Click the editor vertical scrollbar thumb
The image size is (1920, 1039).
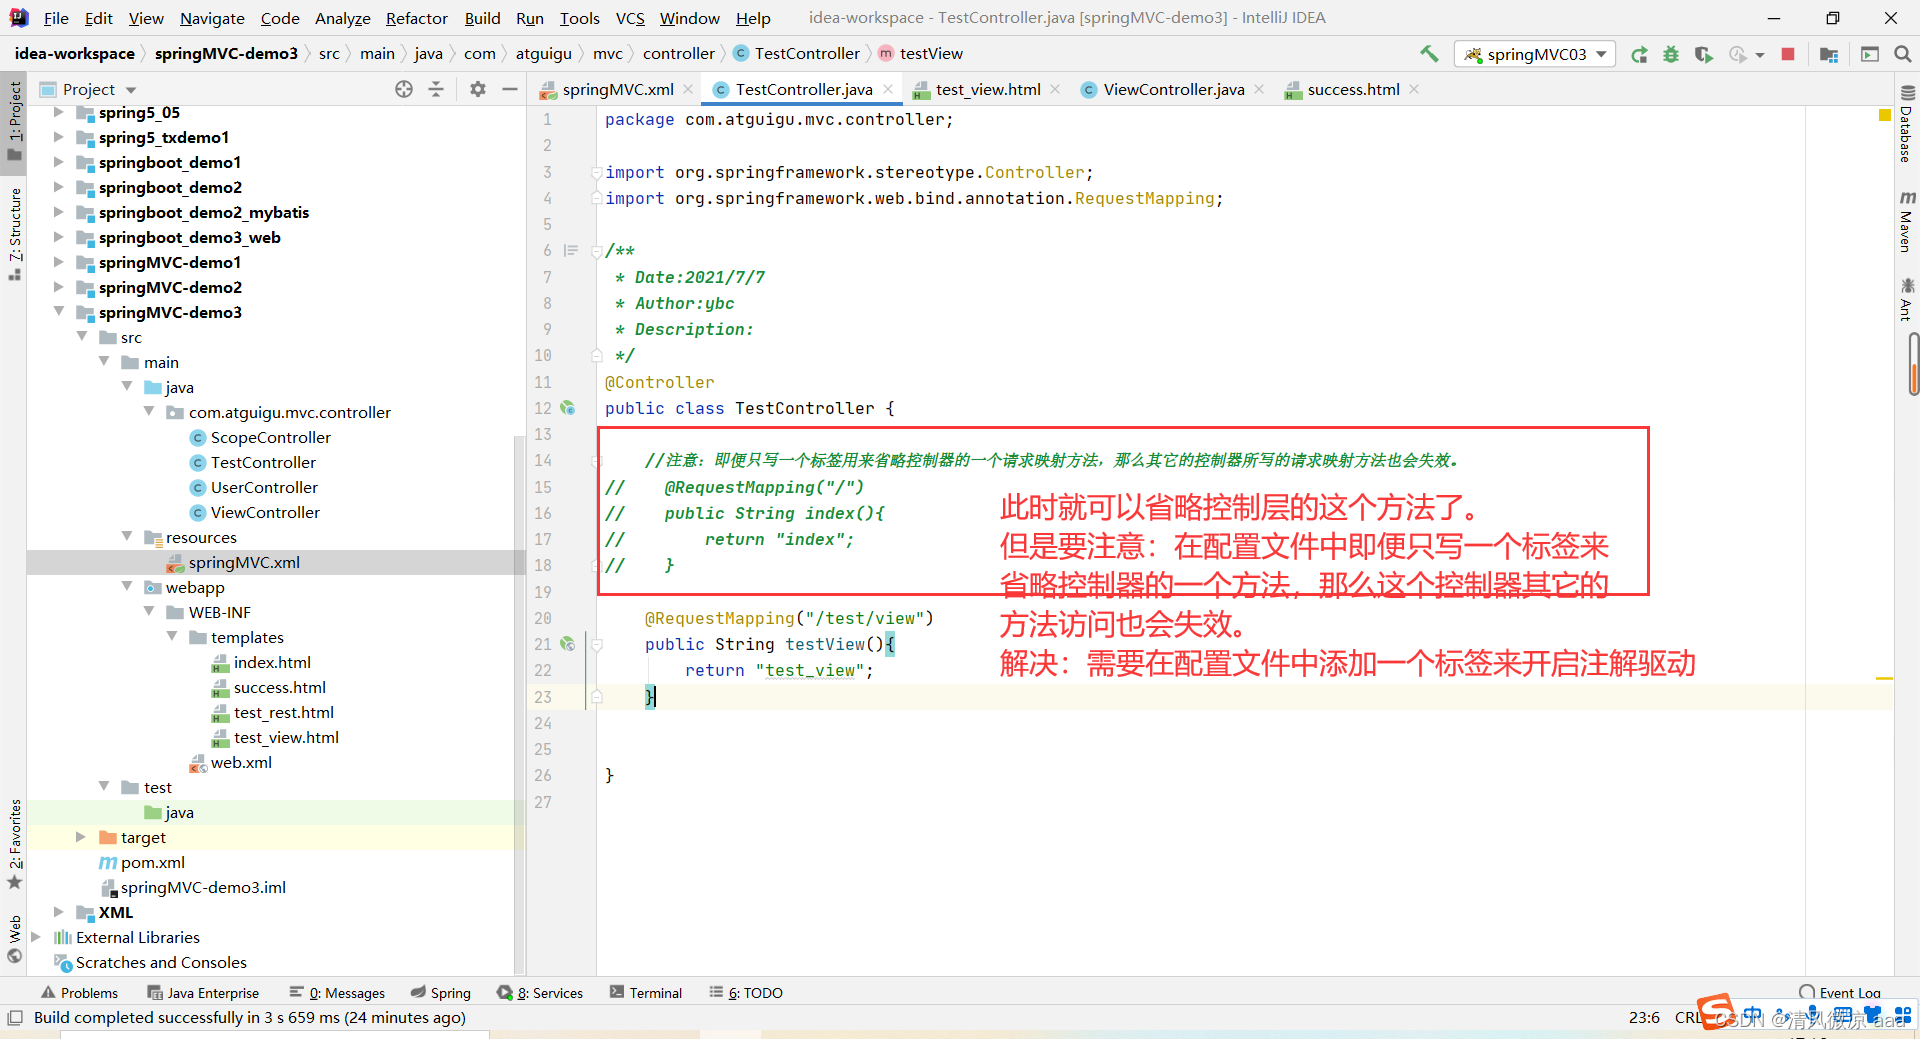(x=1913, y=364)
